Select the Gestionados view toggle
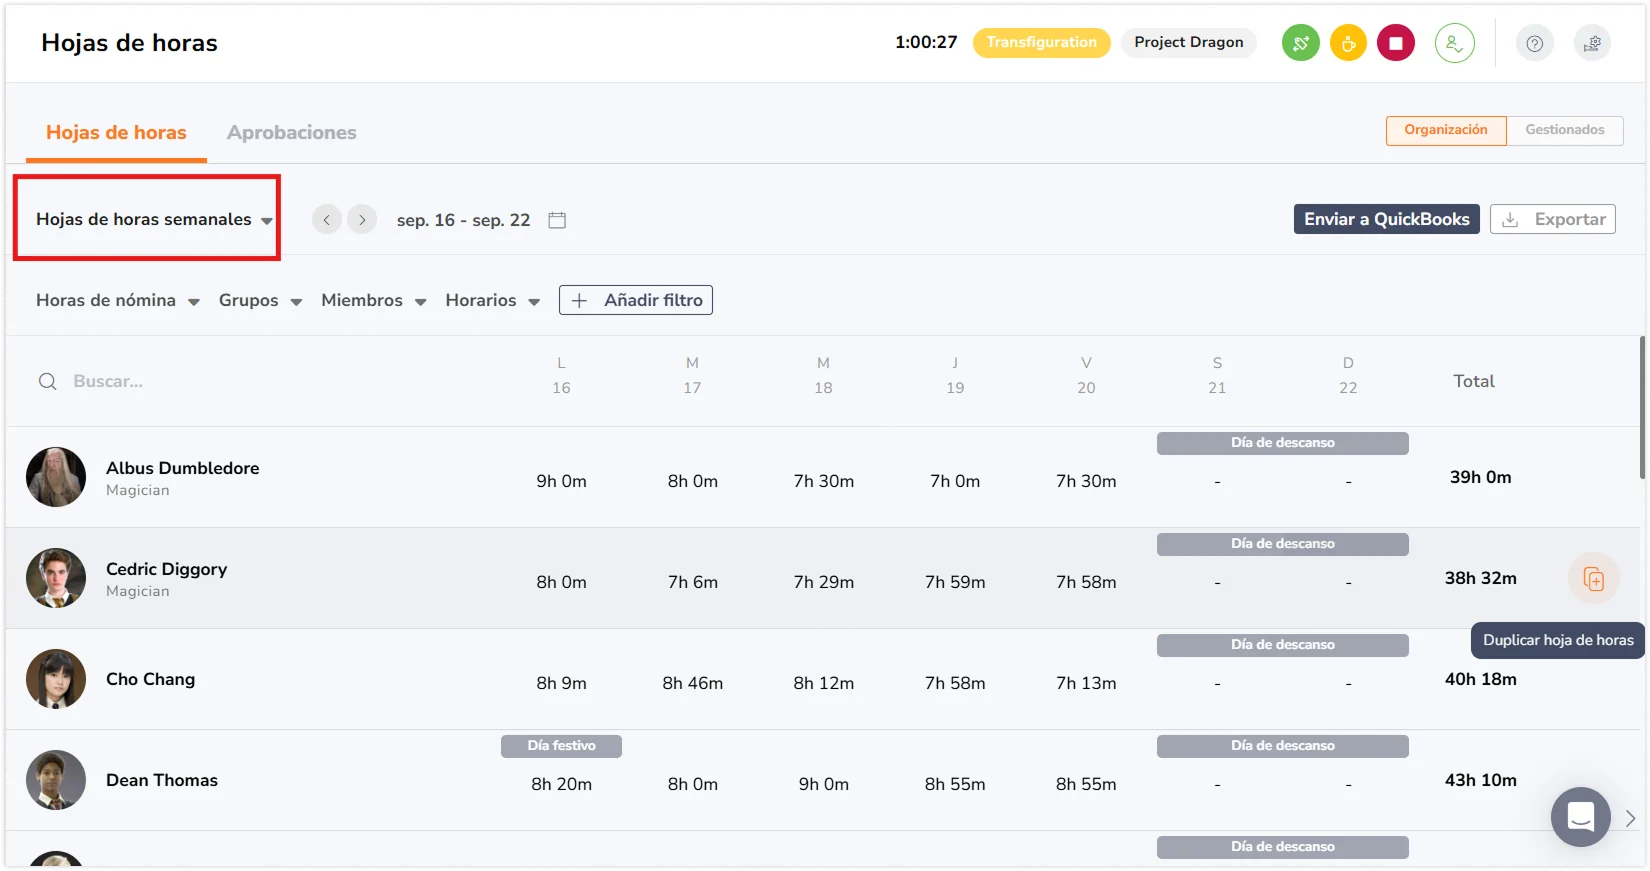 (1565, 130)
